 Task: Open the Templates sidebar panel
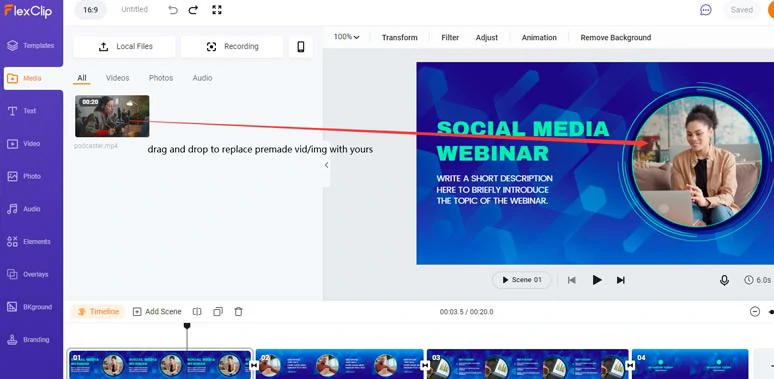pyautogui.click(x=31, y=45)
